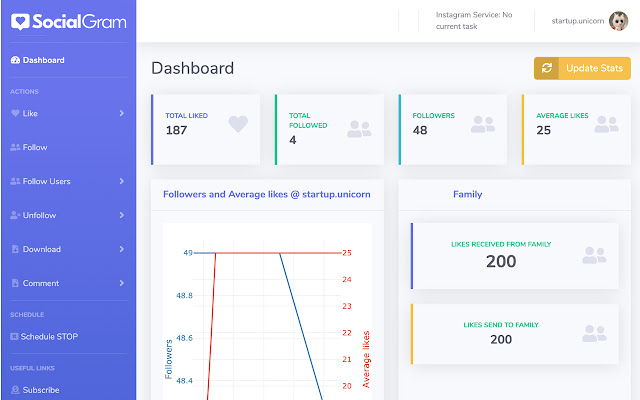Click the file icon beside Comment
Screen dimensions: 640x400
(x=15, y=283)
